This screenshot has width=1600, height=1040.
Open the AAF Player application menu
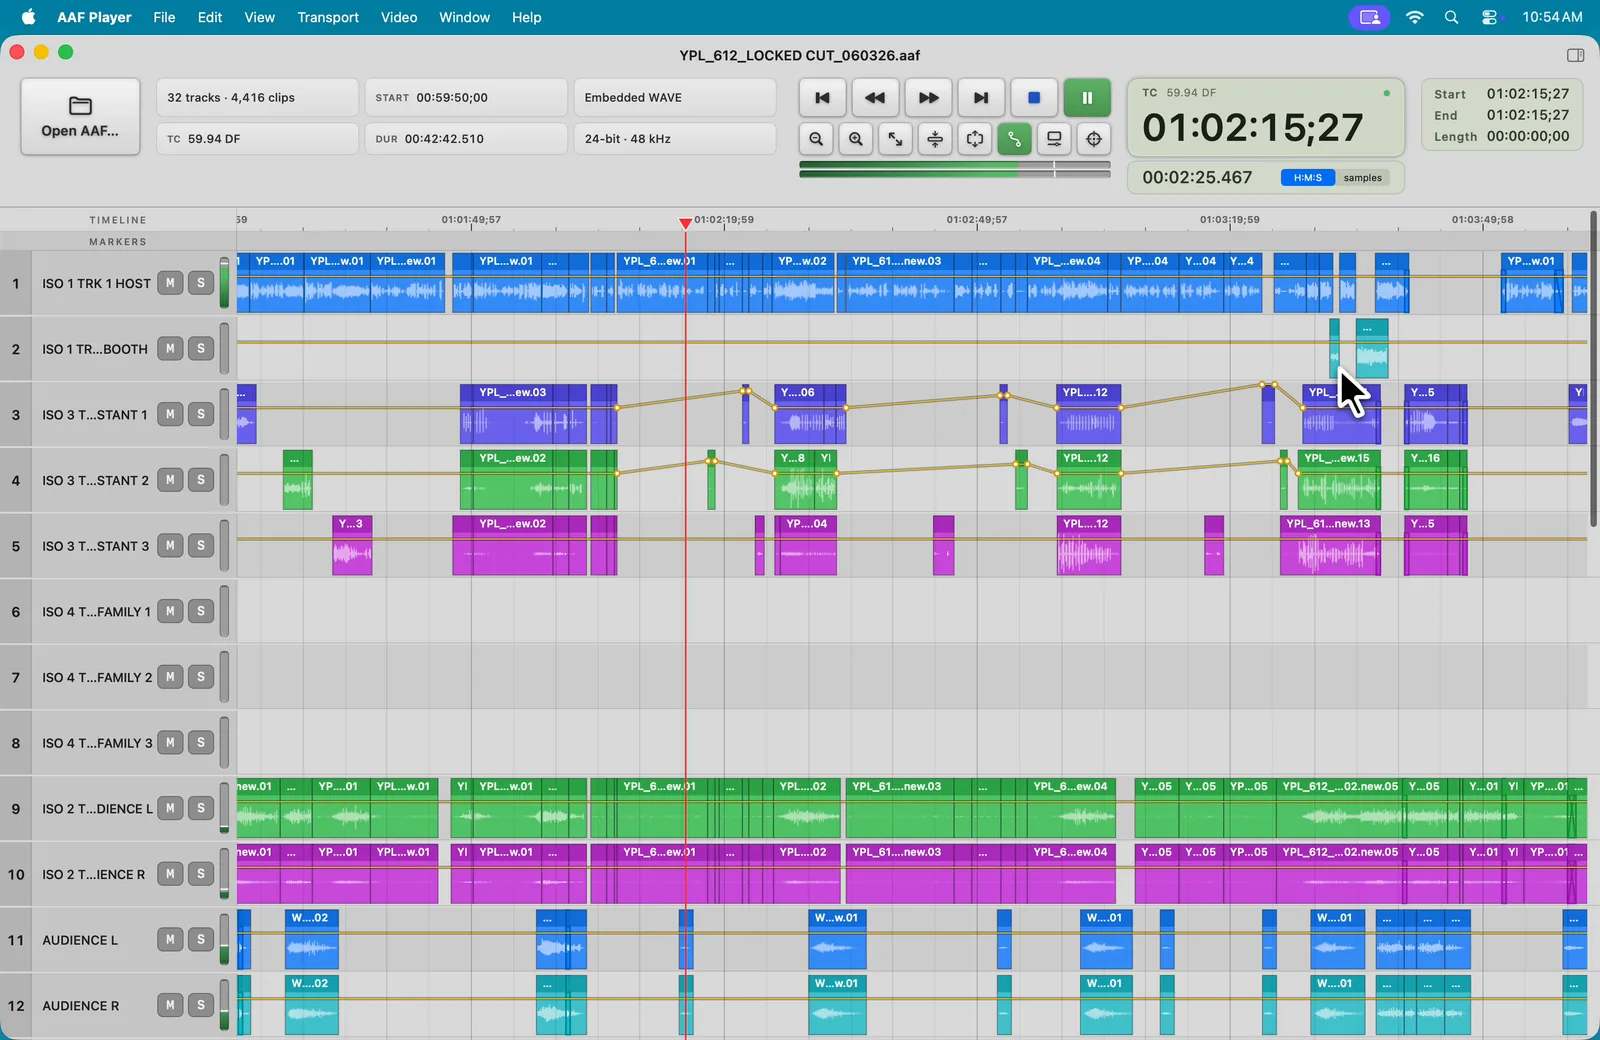coord(94,17)
